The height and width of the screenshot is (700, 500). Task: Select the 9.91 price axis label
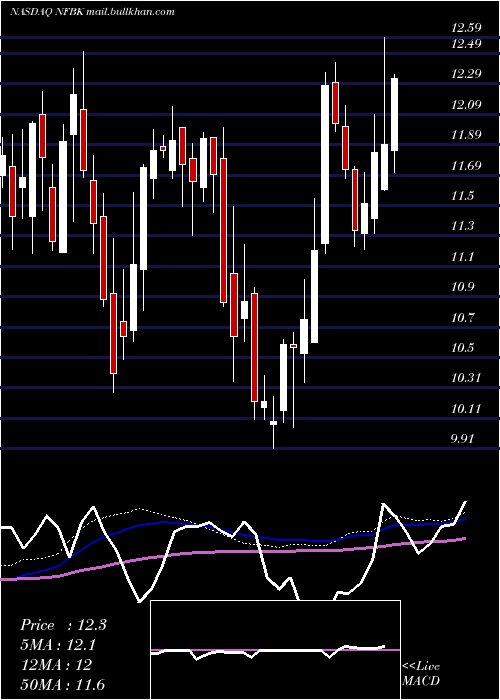pos(462,439)
